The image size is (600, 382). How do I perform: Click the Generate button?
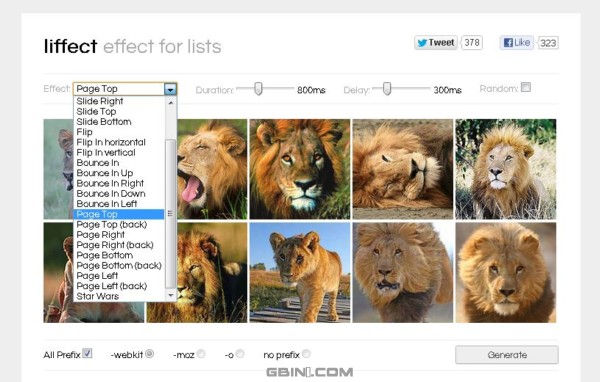pos(507,355)
